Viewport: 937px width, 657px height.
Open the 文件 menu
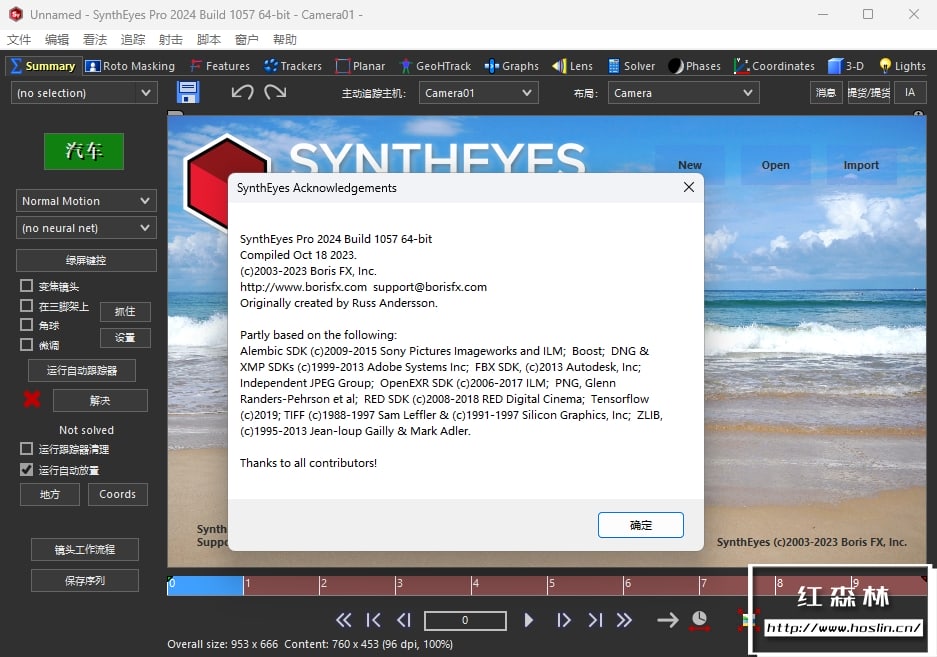pos(19,40)
